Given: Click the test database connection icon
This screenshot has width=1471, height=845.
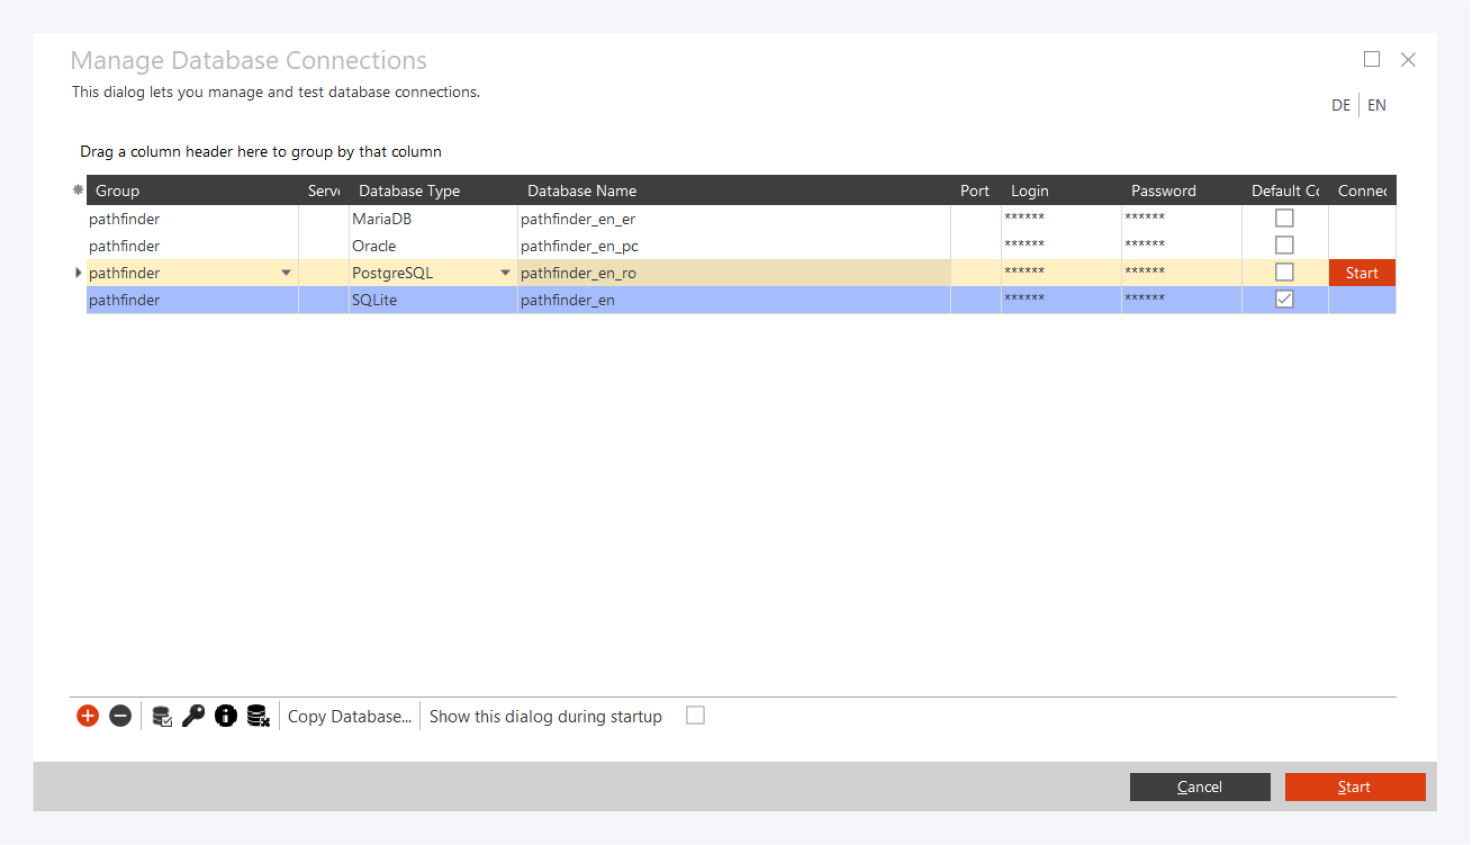Looking at the screenshot, I should [161, 716].
